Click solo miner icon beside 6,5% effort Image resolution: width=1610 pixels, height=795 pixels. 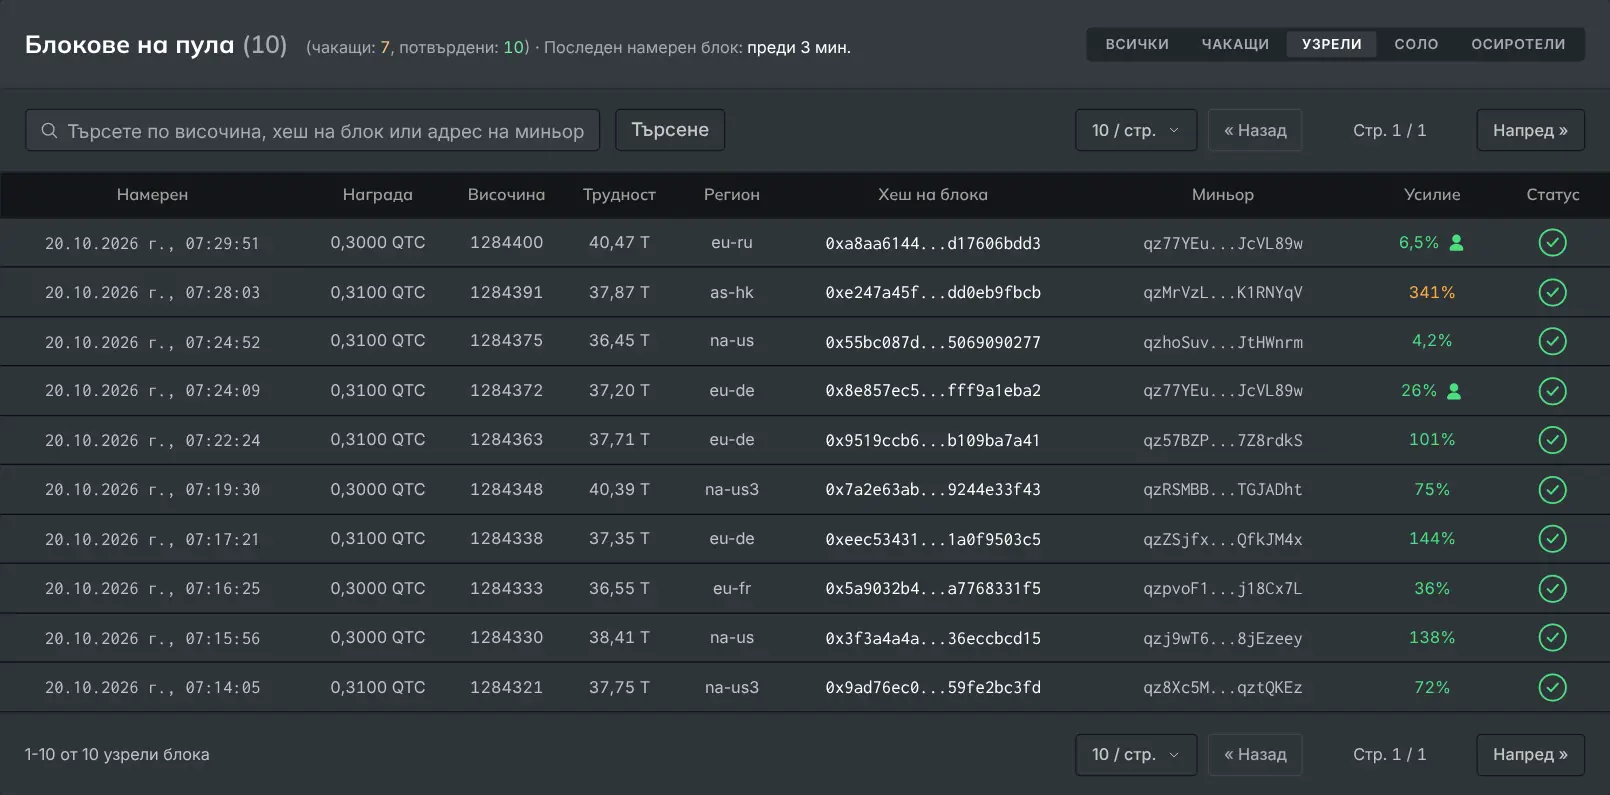[x=1457, y=243]
